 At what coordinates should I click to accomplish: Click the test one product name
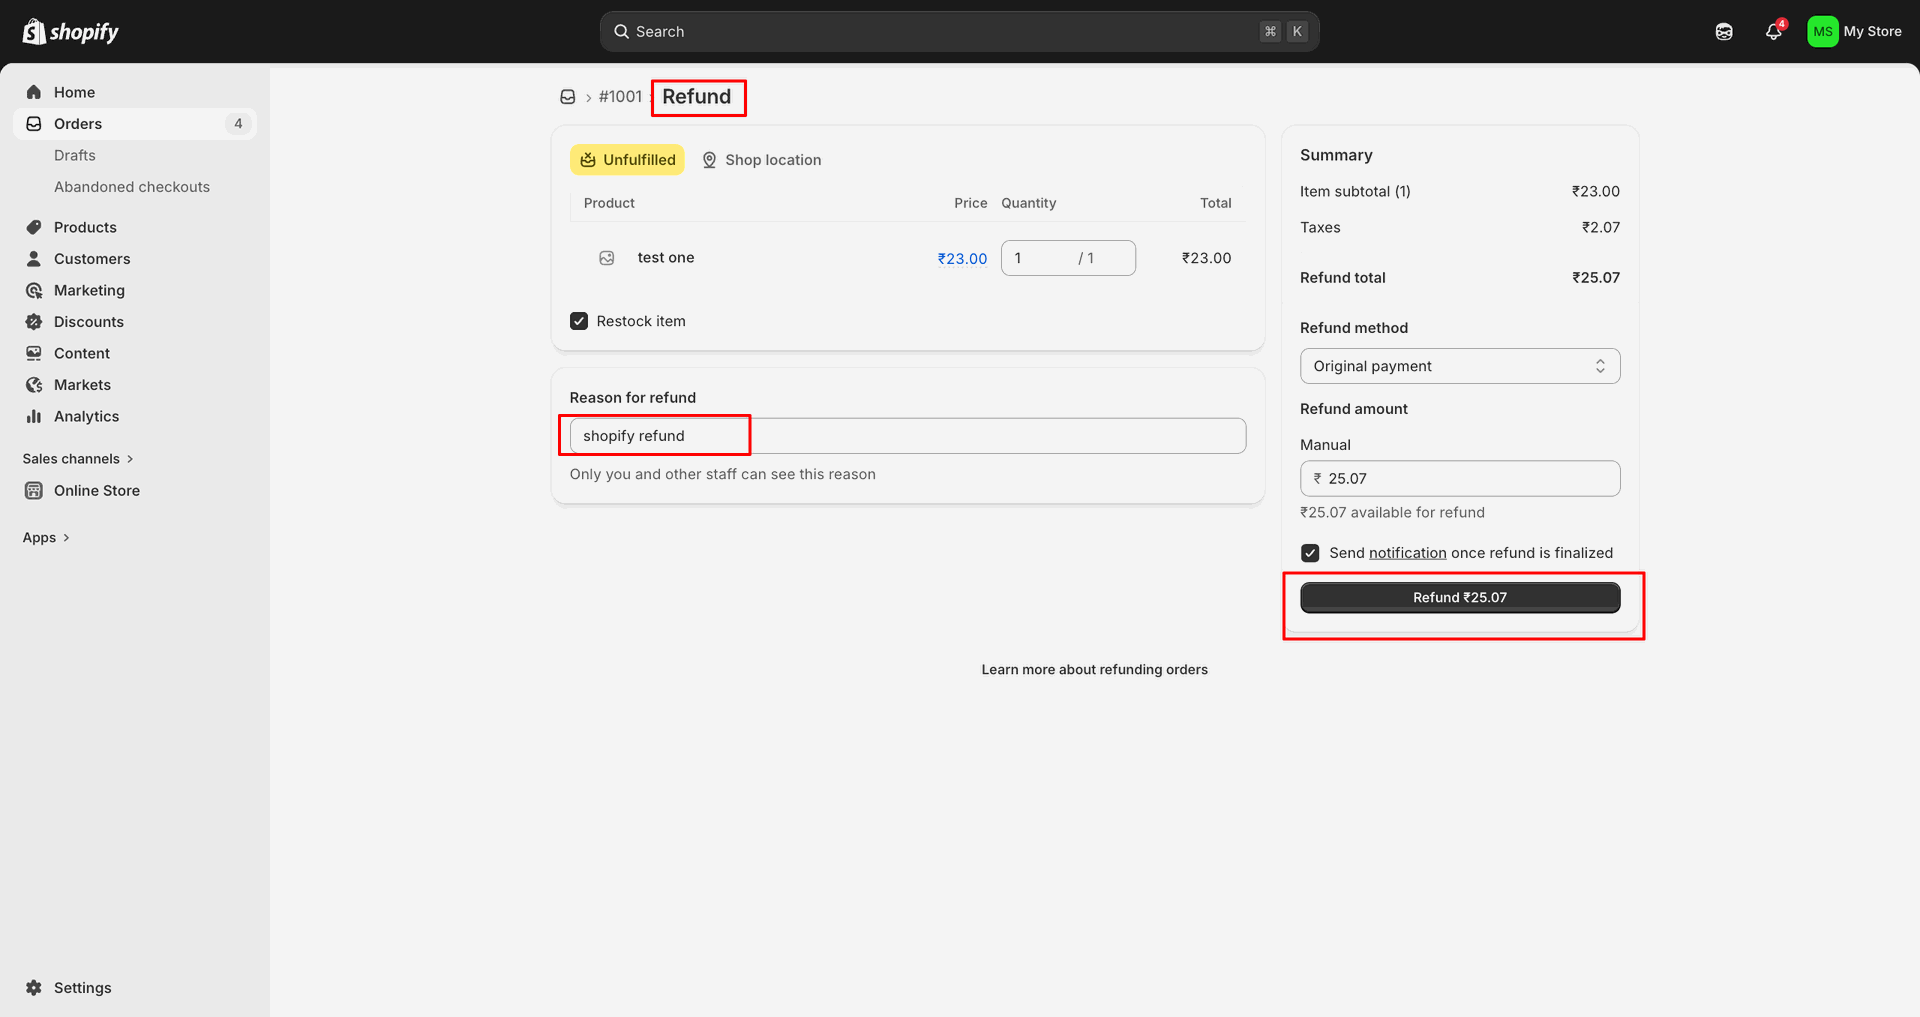click(666, 258)
